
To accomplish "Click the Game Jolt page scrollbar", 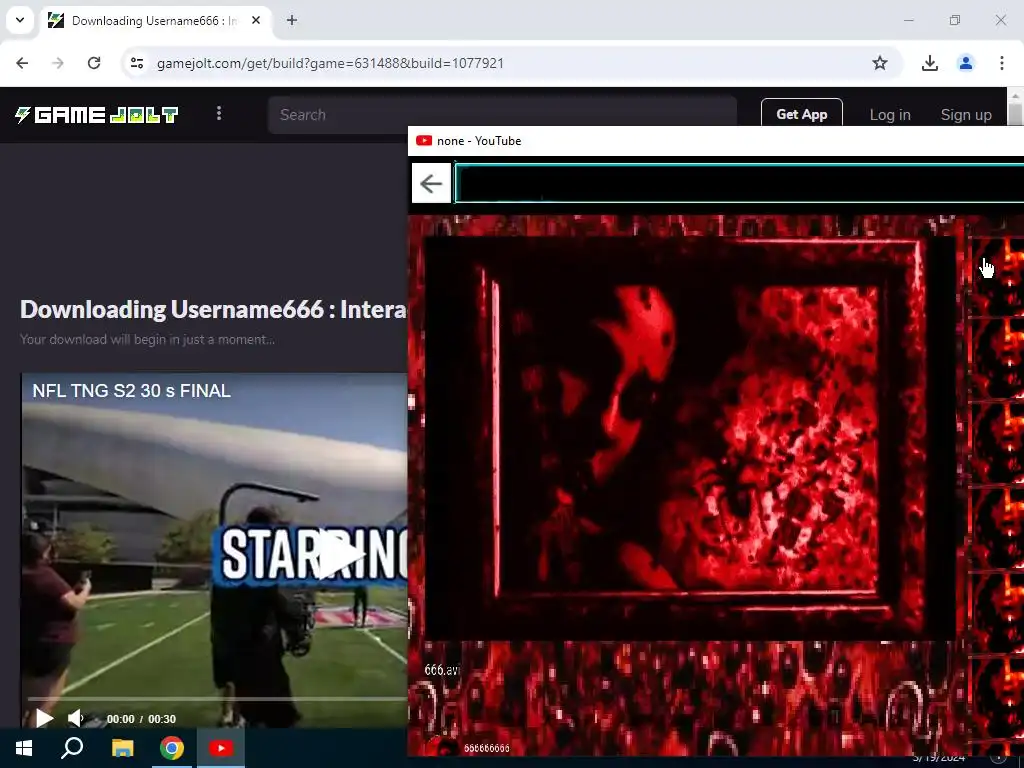I will 1015,114.
